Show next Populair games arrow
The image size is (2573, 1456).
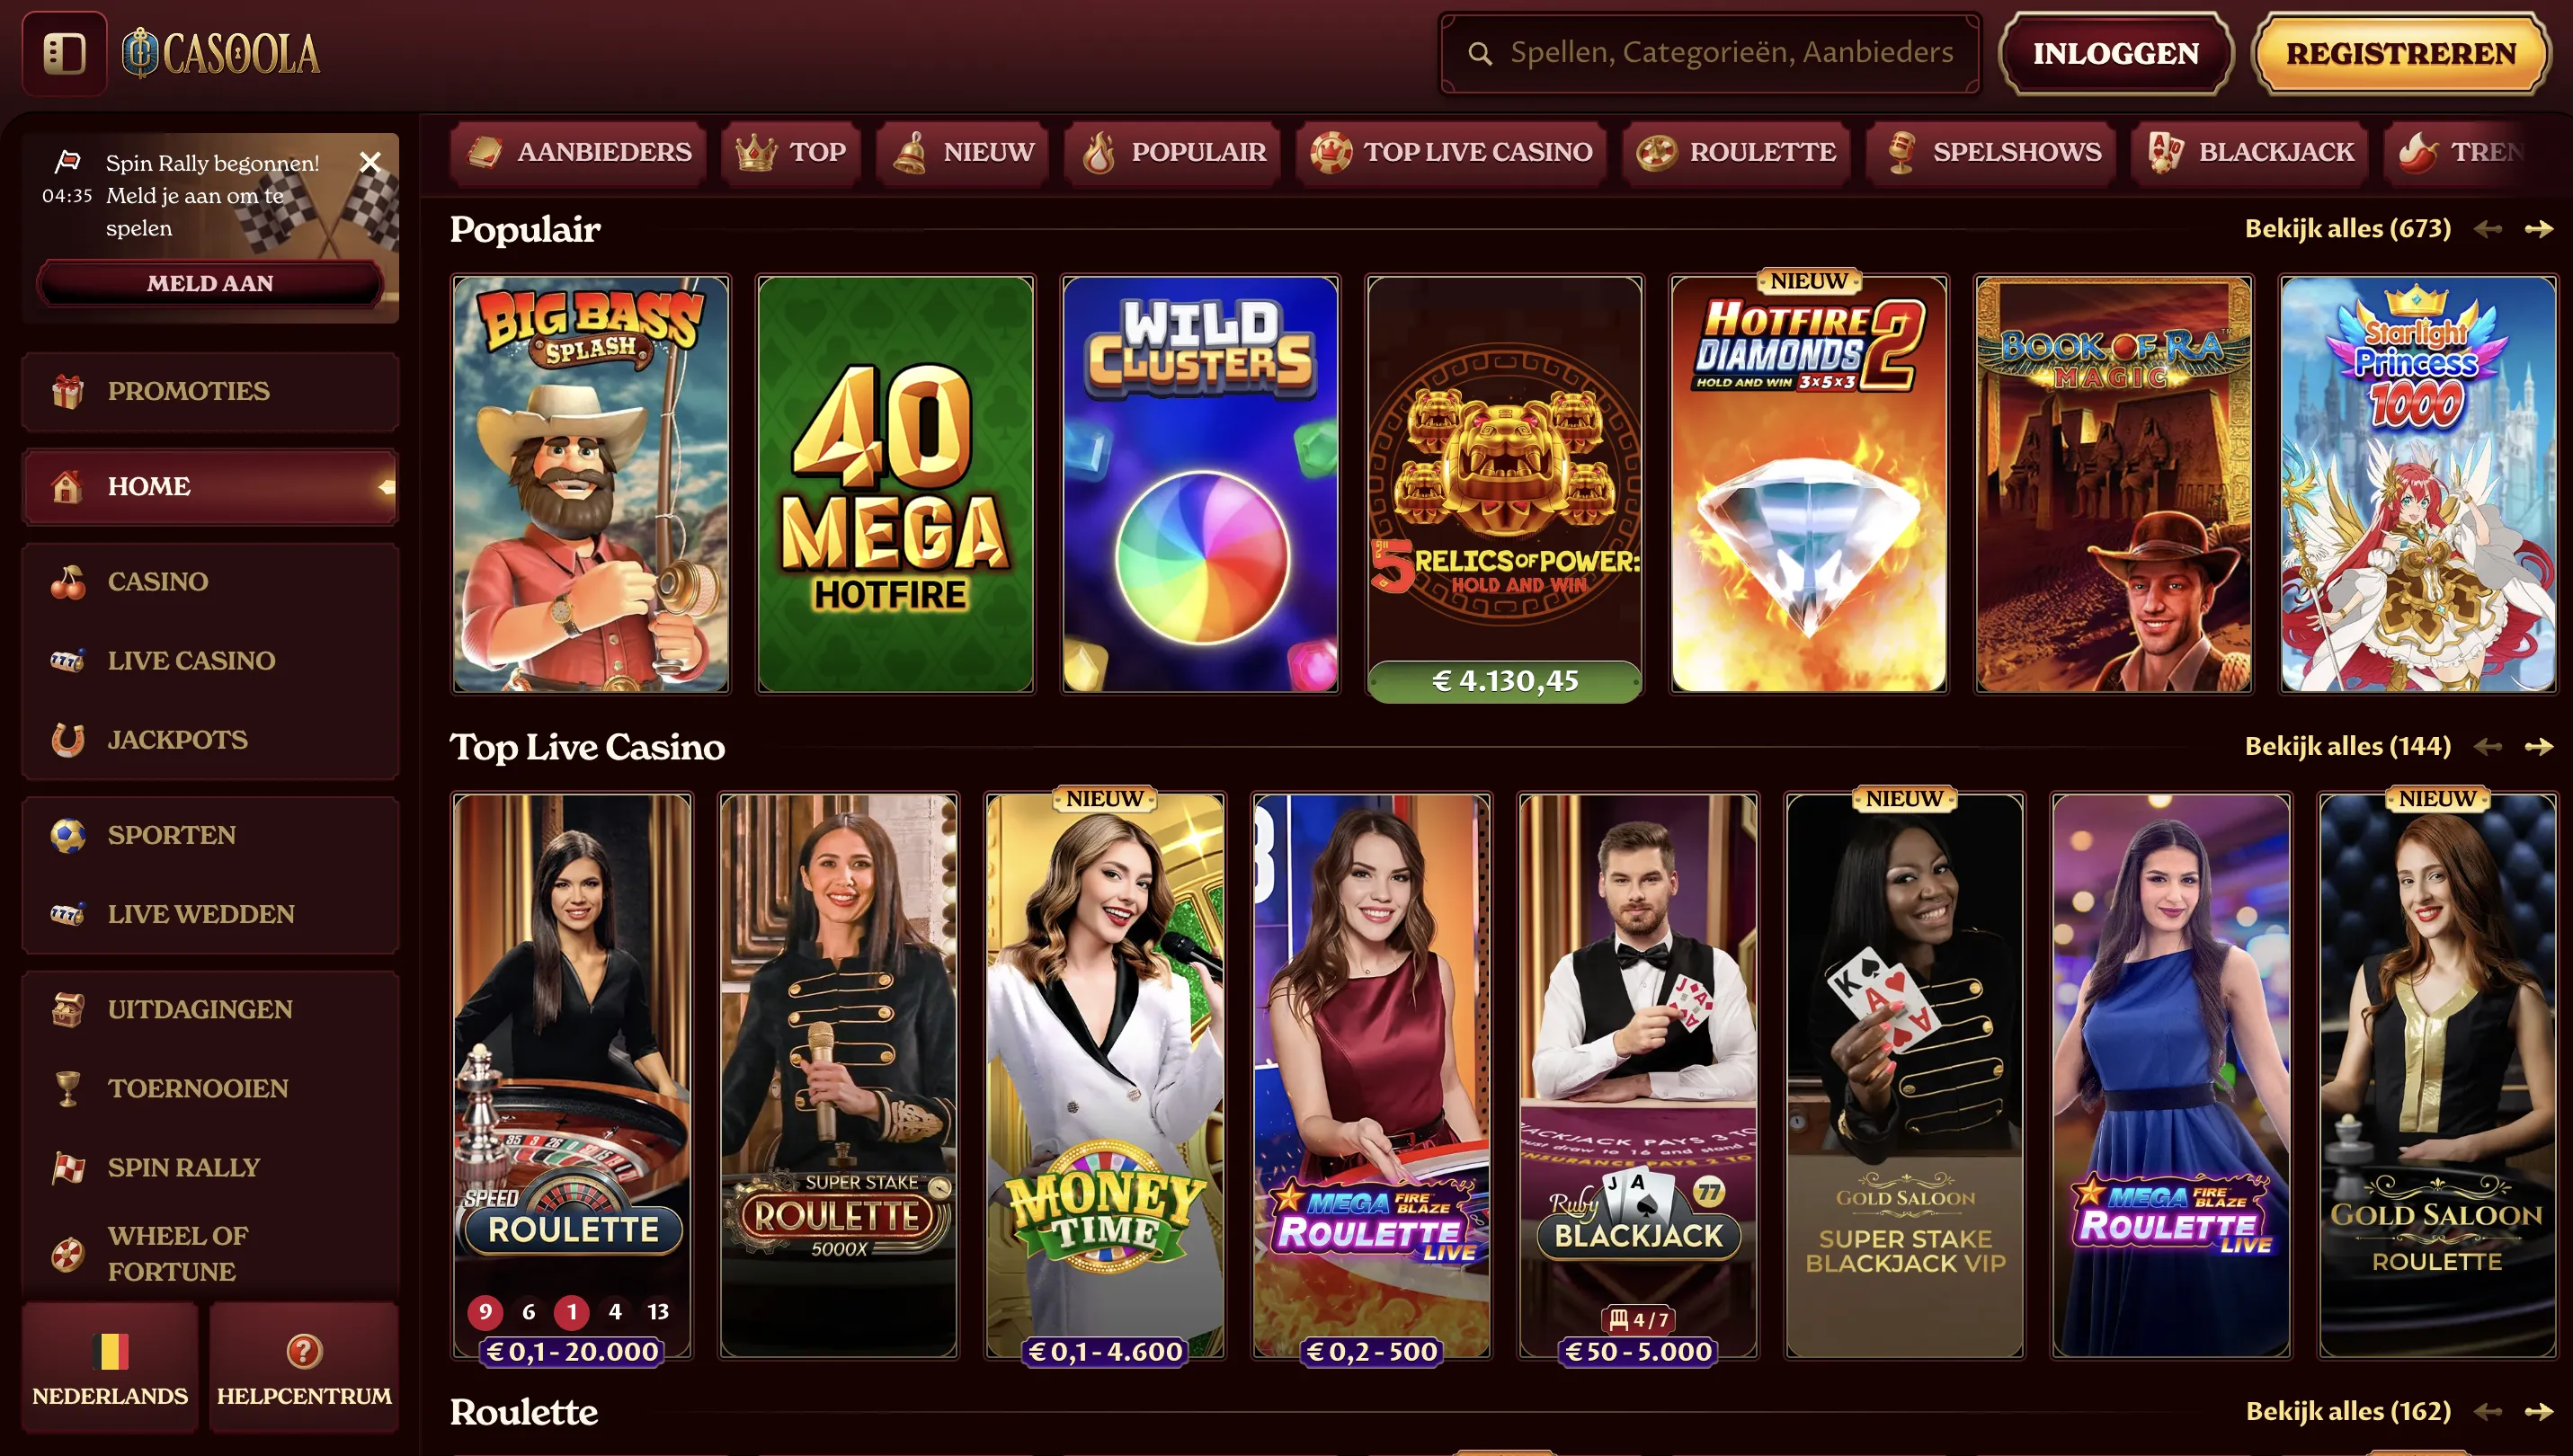coord(2539,229)
